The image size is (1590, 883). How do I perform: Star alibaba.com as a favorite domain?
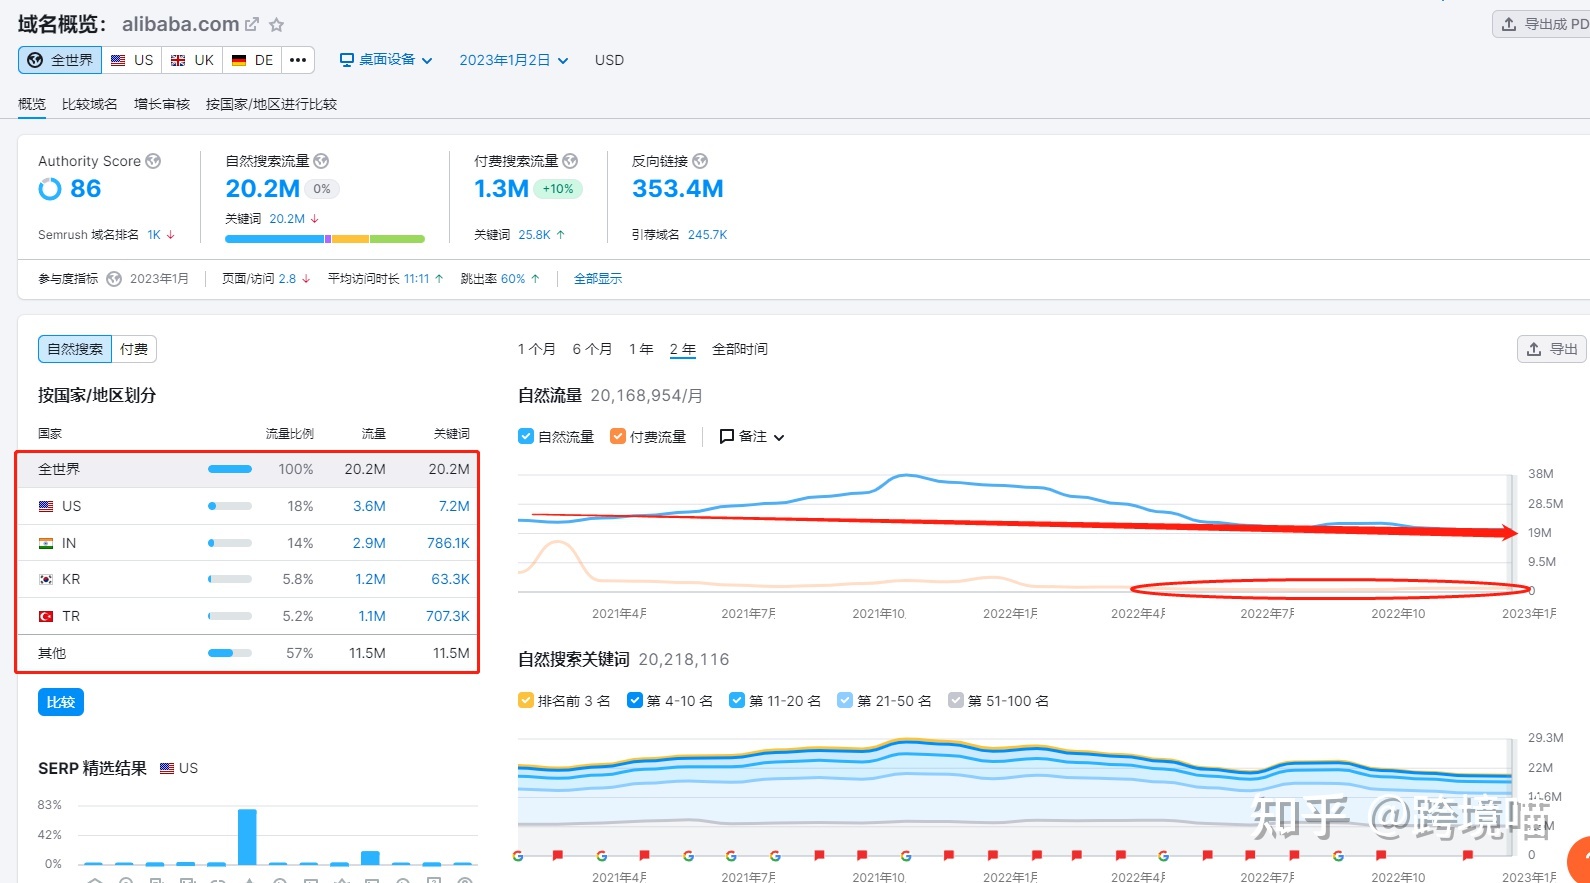click(277, 25)
